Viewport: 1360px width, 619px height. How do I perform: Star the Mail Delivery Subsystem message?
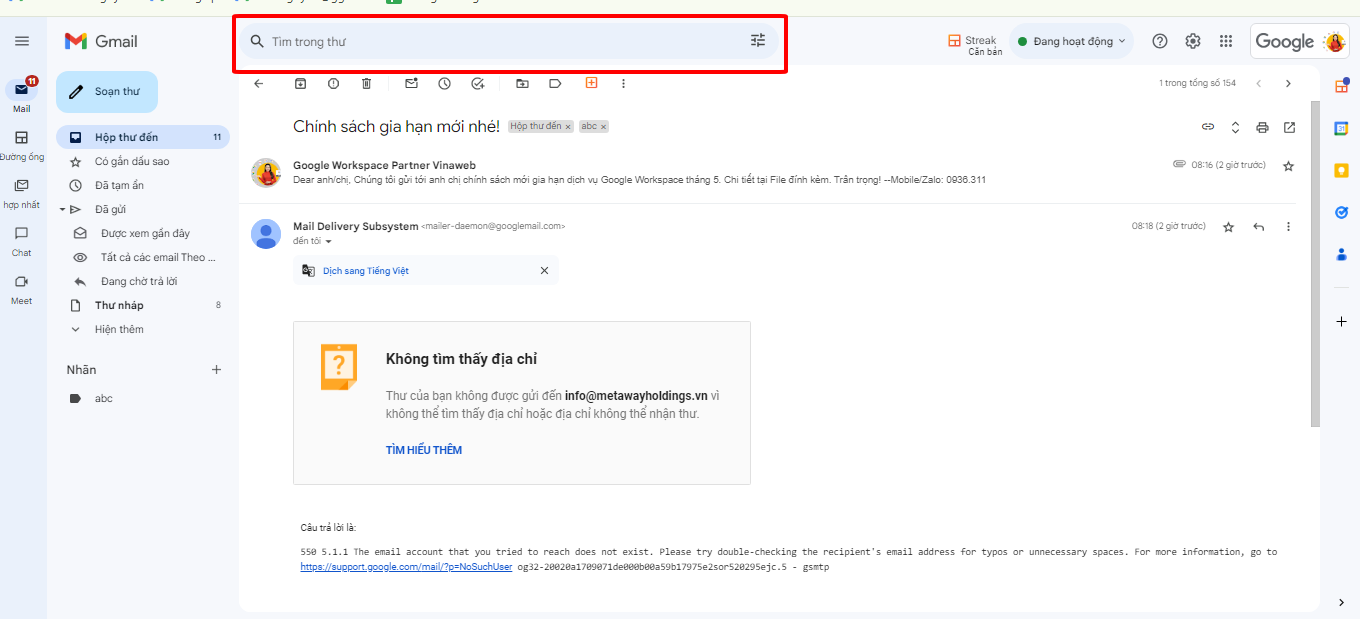(x=1228, y=227)
